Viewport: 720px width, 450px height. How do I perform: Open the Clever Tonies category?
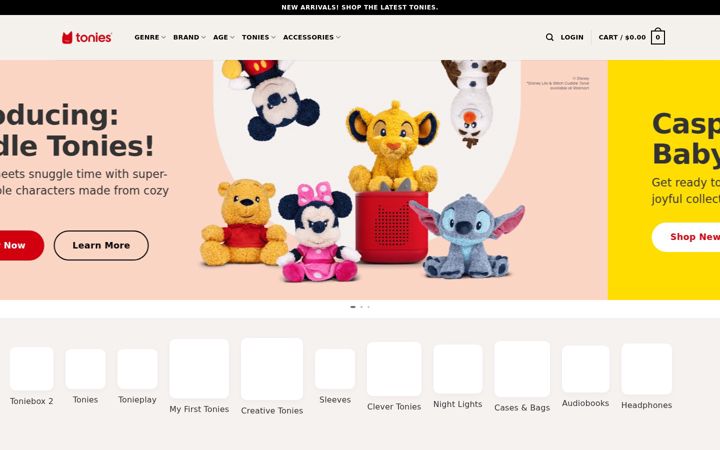pos(394,377)
